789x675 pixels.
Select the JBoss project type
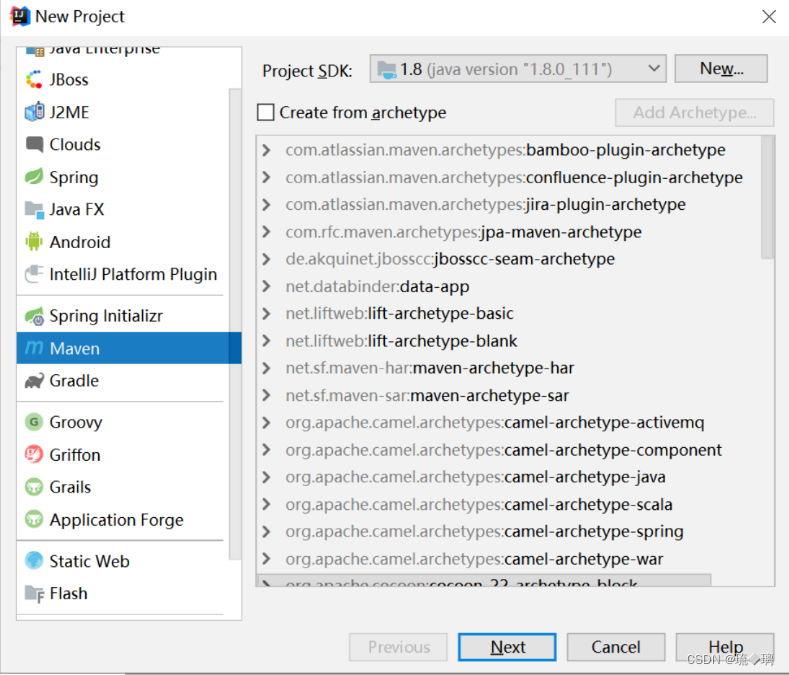(123, 80)
